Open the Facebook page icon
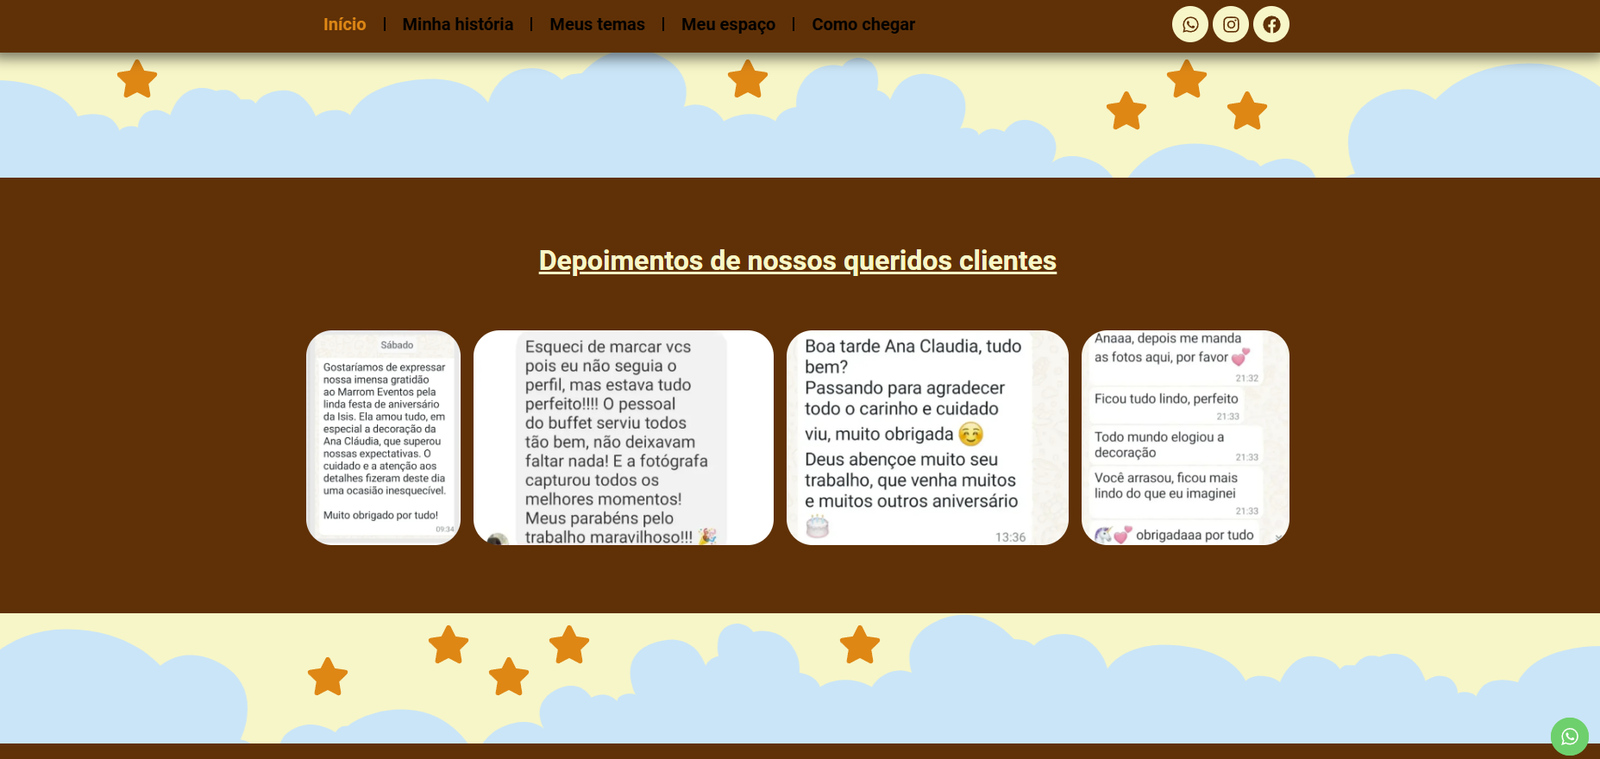 click(1271, 25)
